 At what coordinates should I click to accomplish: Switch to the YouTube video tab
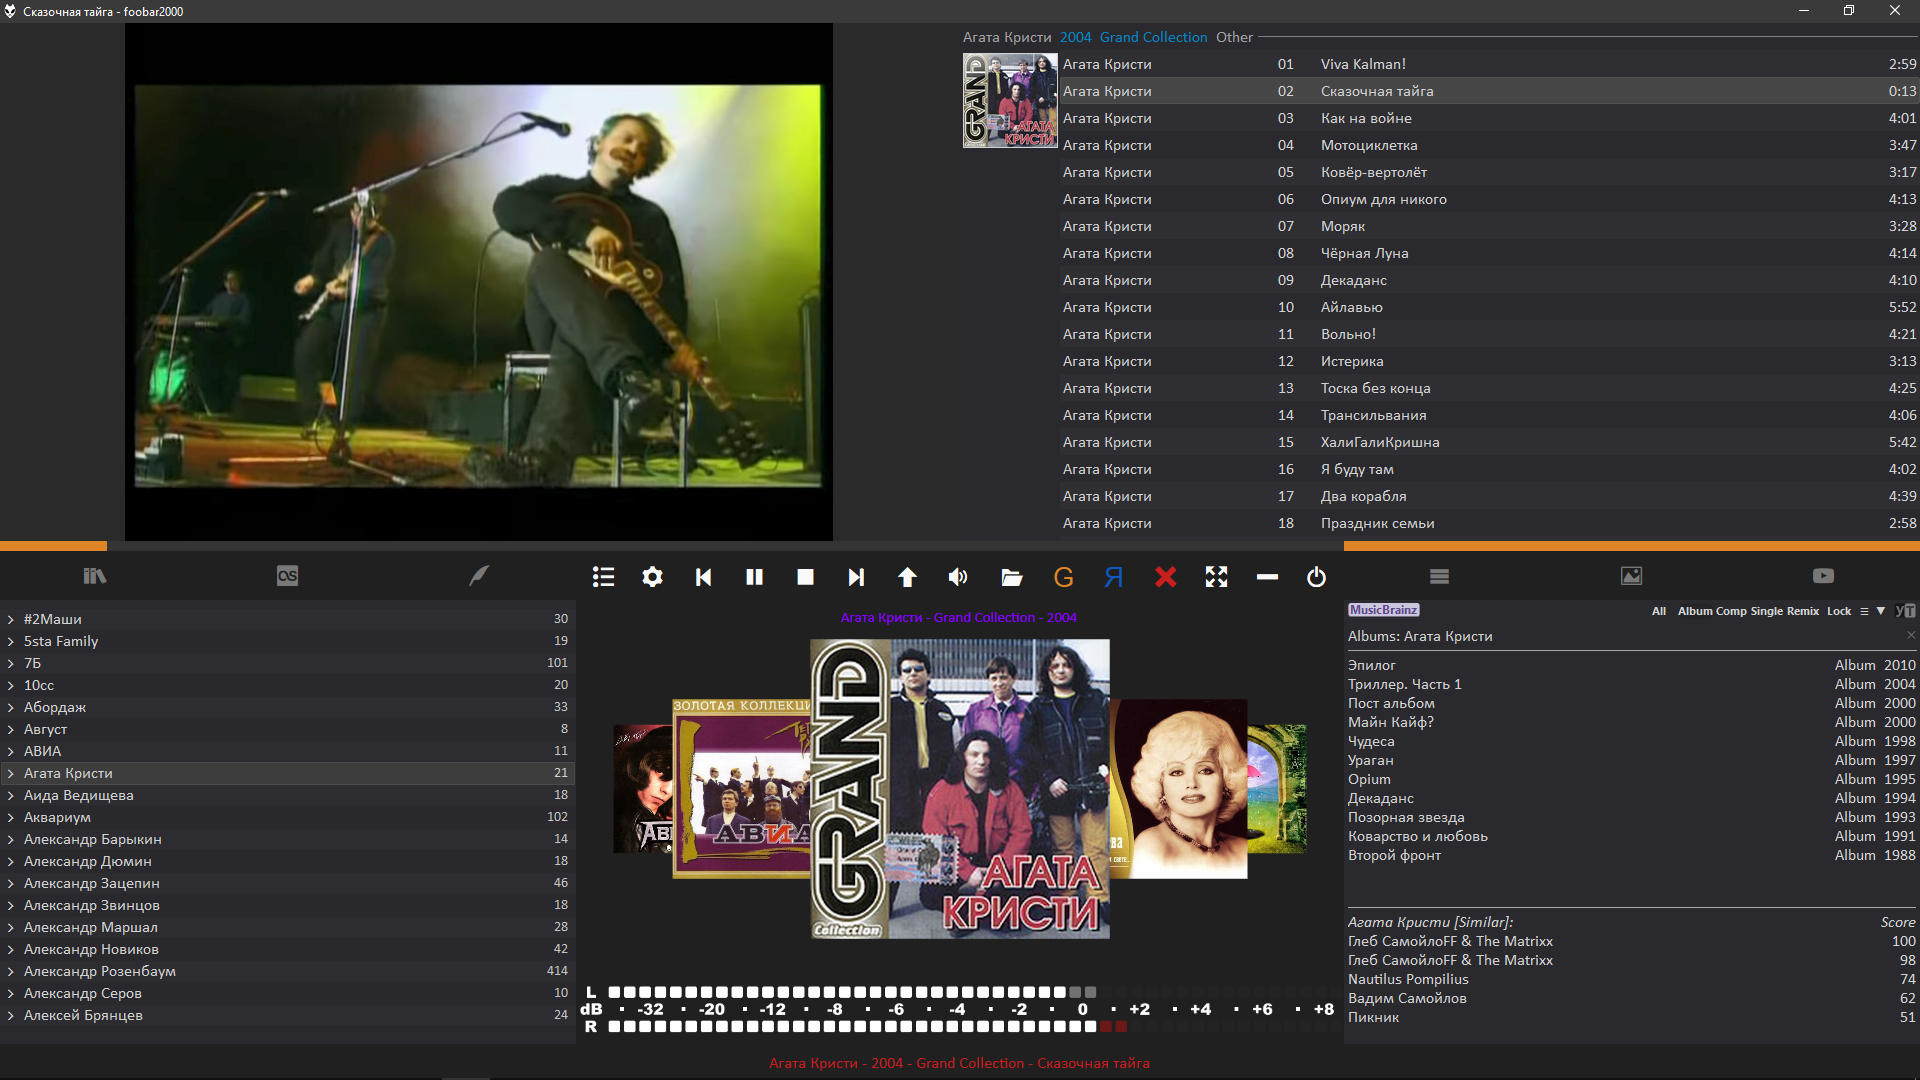[x=1823, y=576]
